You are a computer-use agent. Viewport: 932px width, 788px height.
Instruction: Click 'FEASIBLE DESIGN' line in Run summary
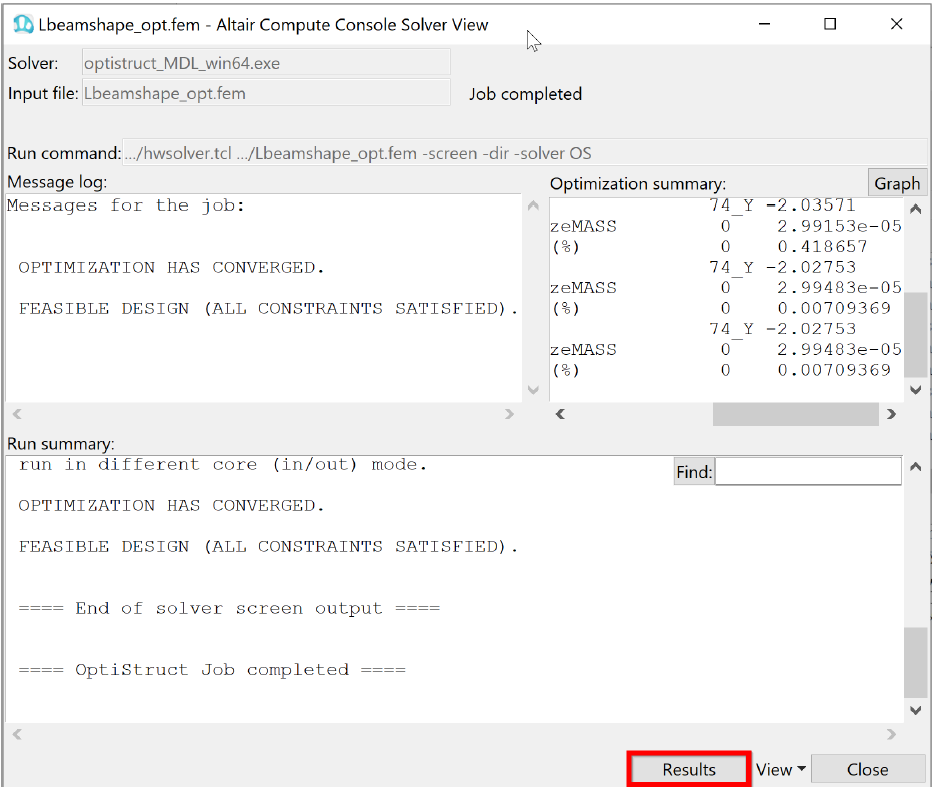(268, 547)
